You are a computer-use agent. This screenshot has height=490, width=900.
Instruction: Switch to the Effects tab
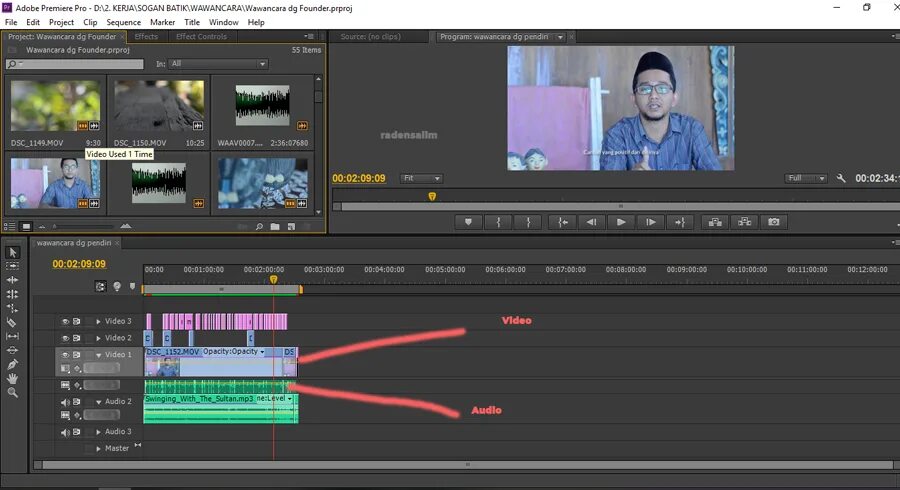pos(146,37)
